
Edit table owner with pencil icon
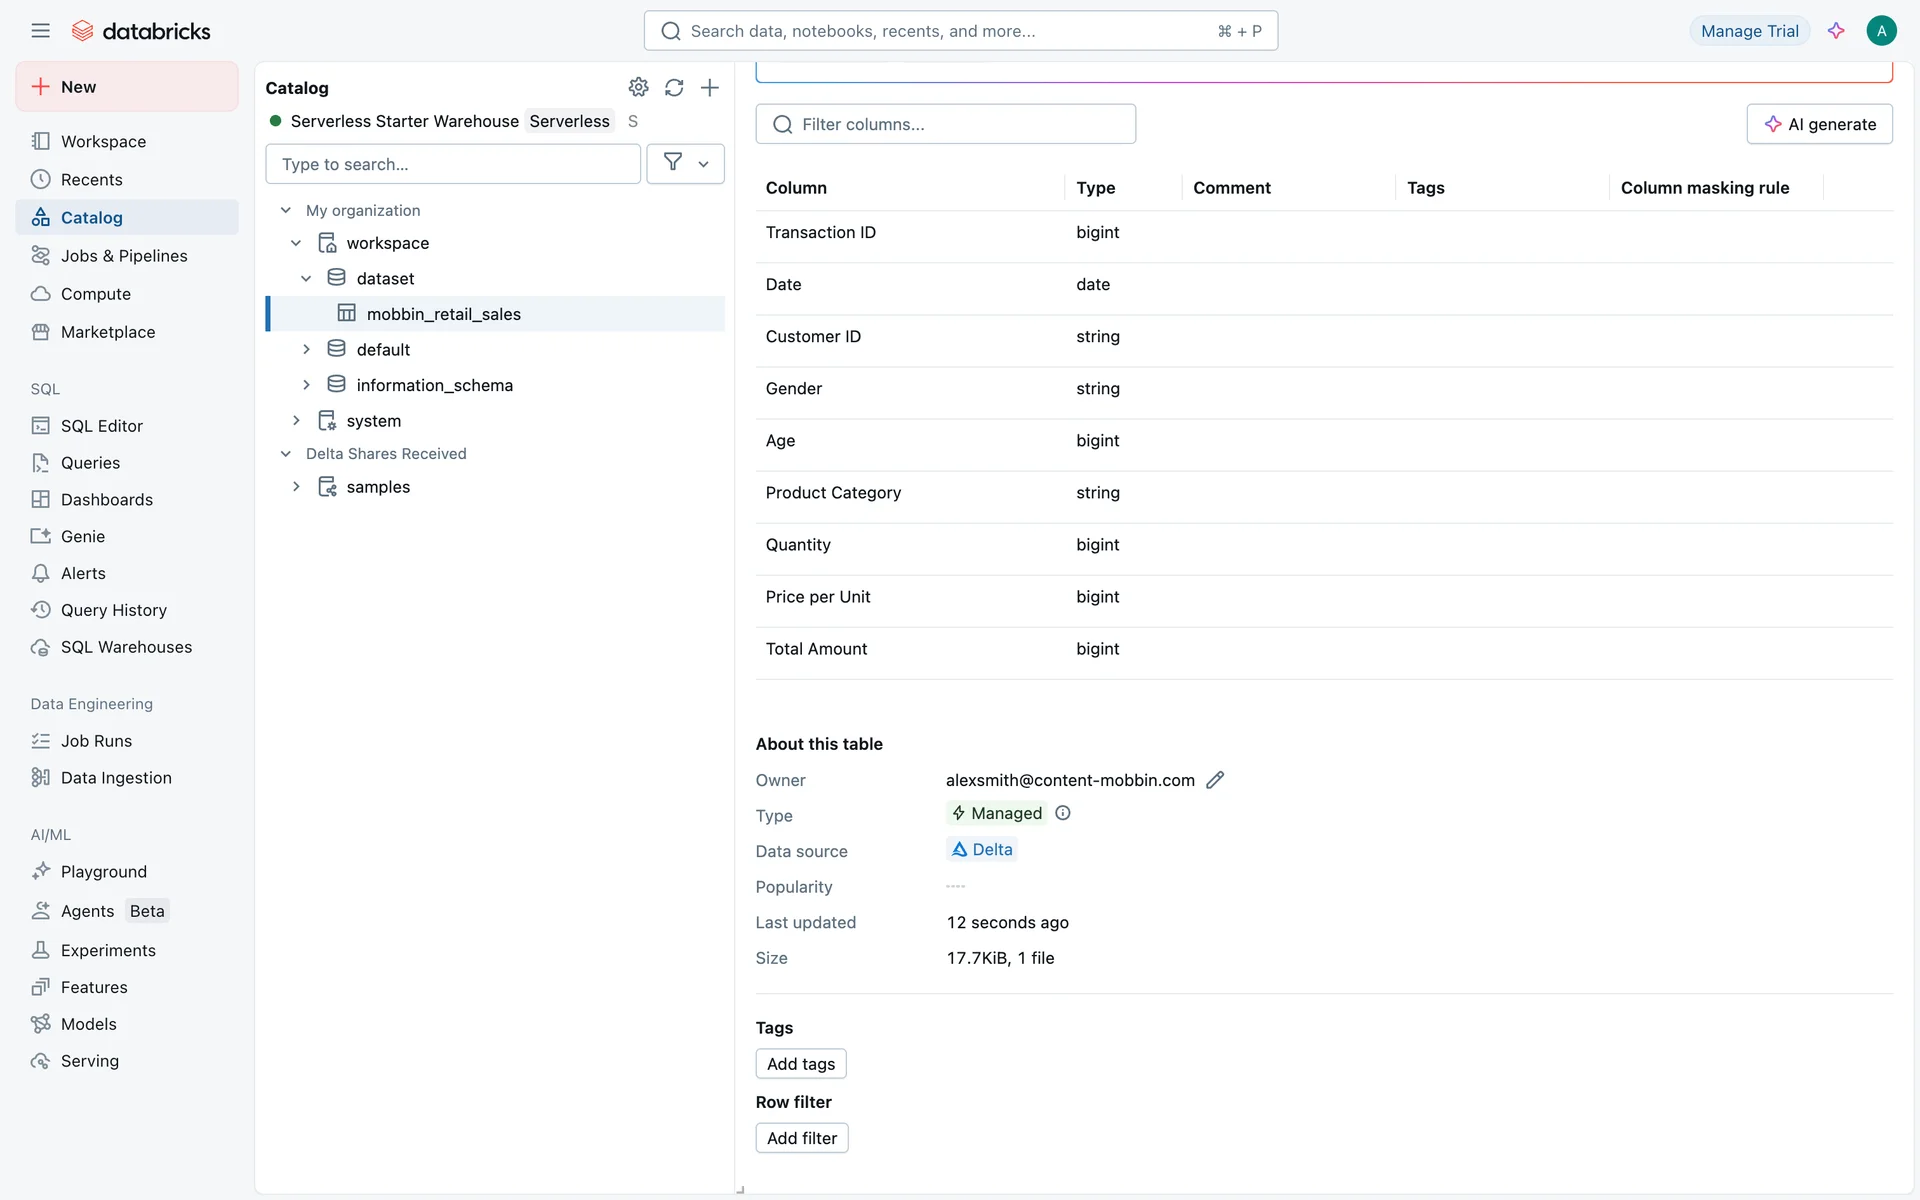pyautogui.click(x=1215, y=780)
